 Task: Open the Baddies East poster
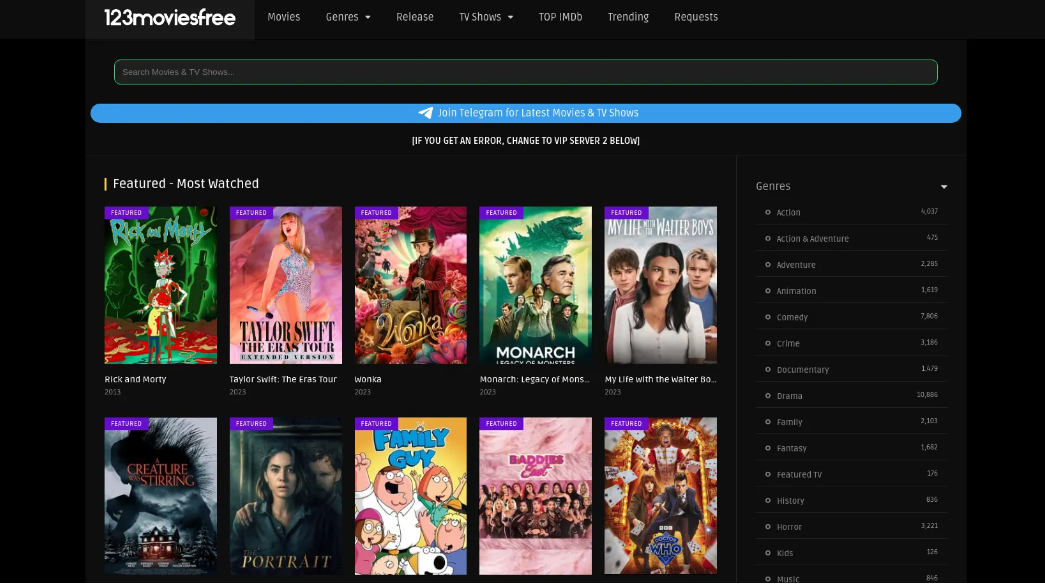(535, 496)
